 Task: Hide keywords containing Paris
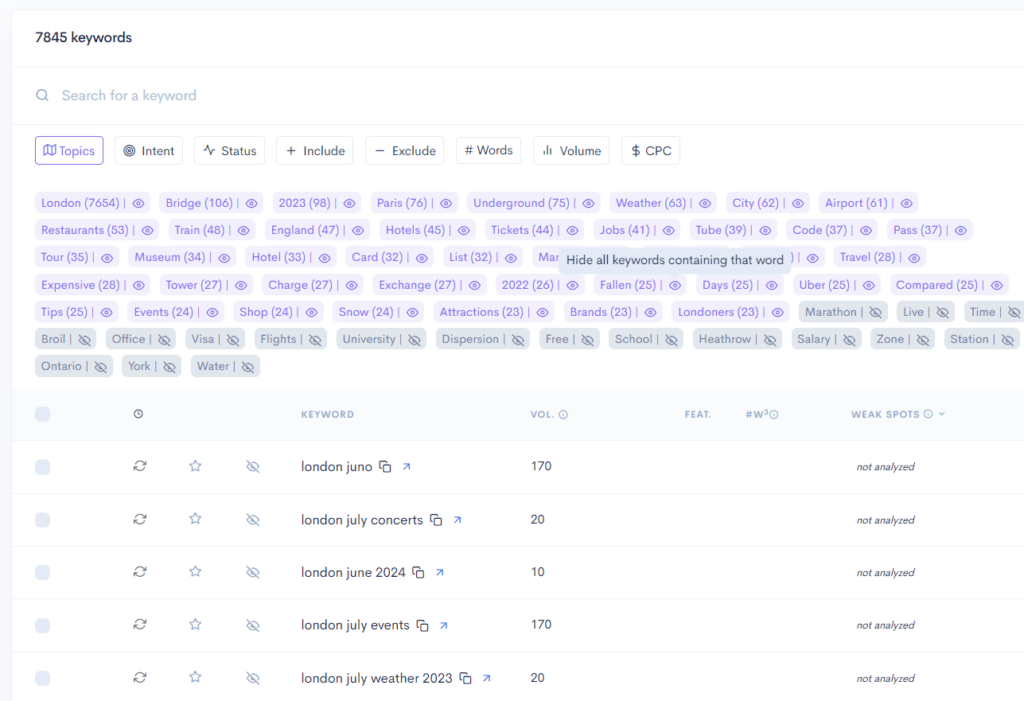447,202
